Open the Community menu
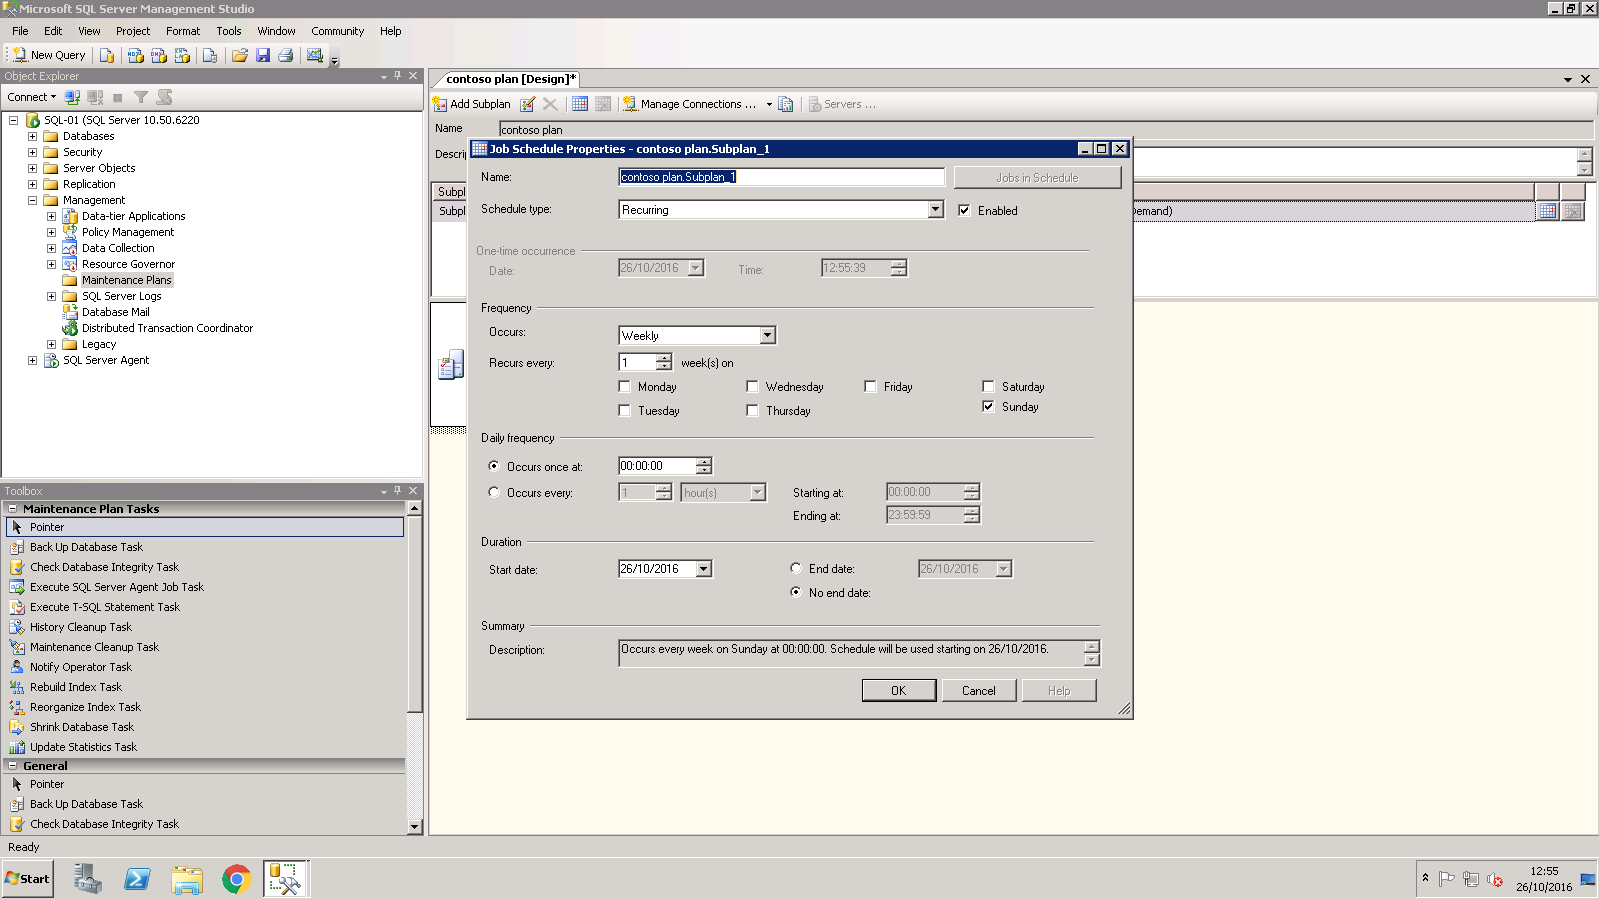 [x=337, y=31]
